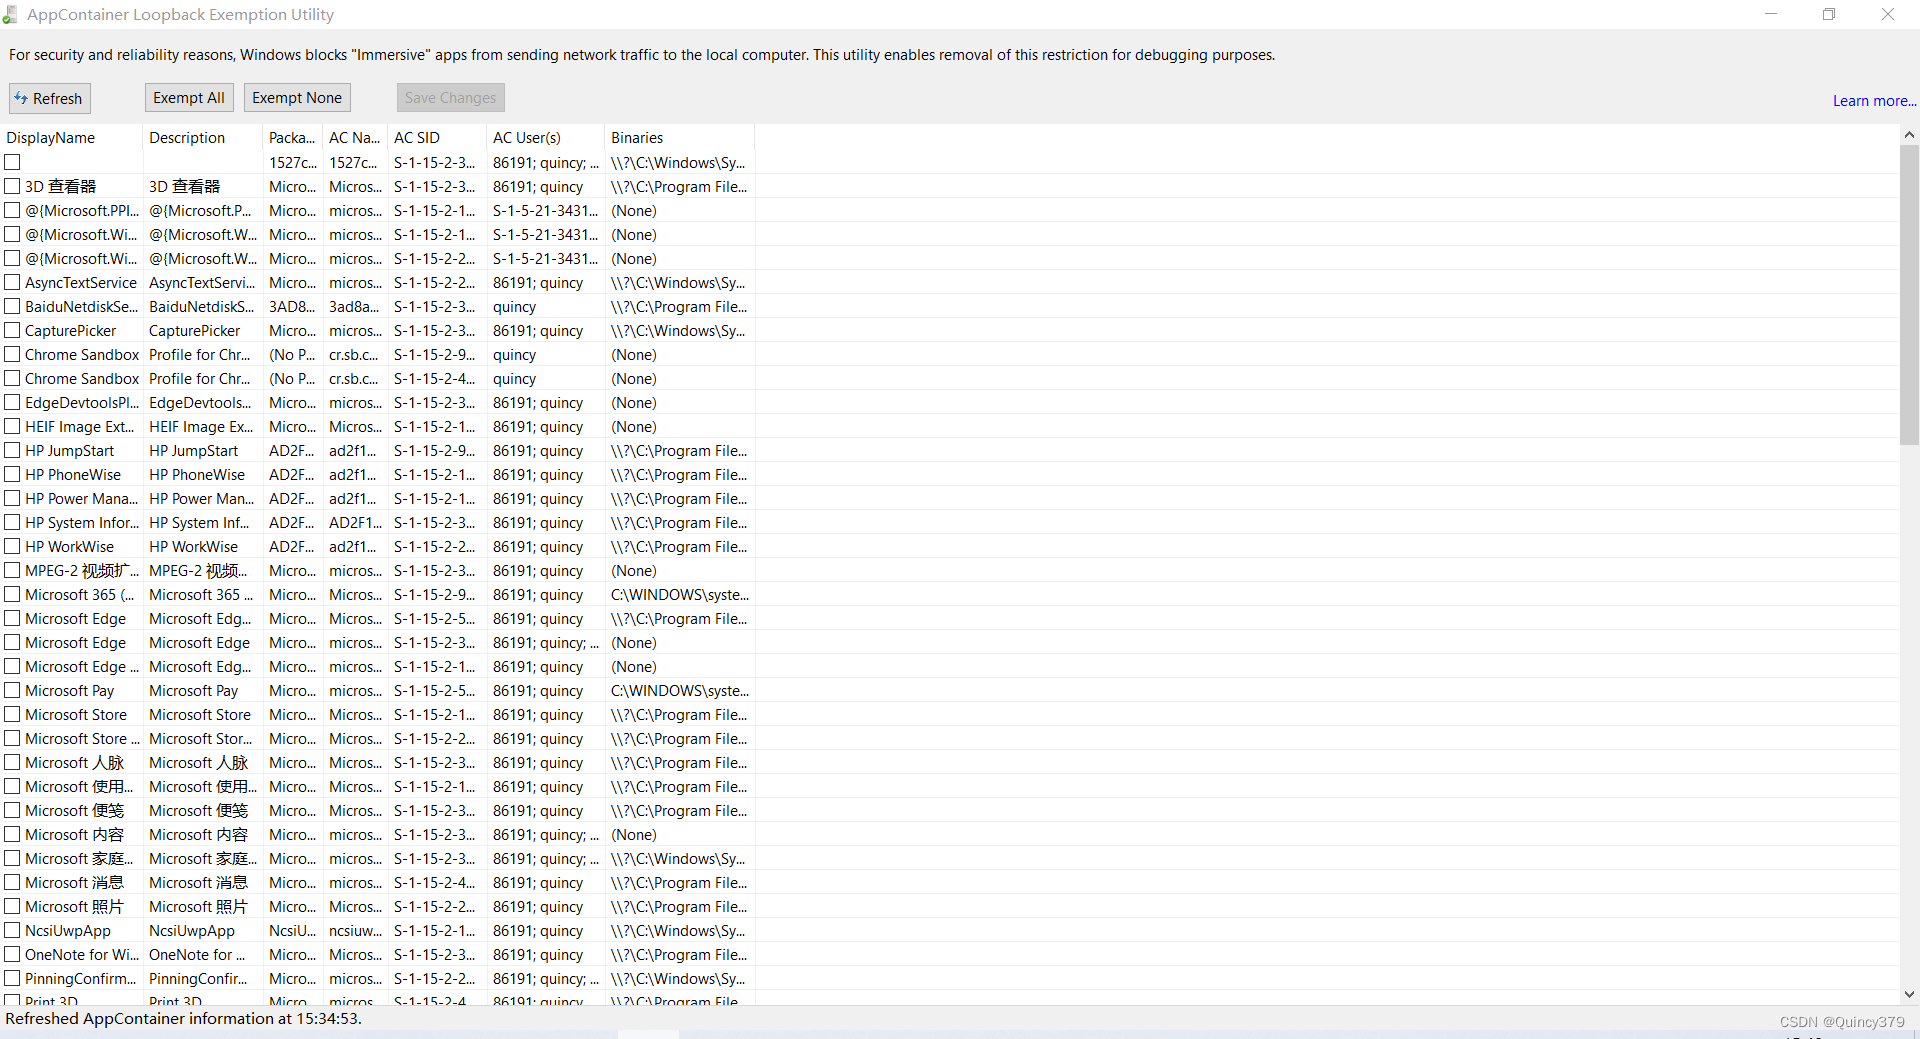Click the Exempt None button
1920x1039 pixels.
[x=297, y=97]
